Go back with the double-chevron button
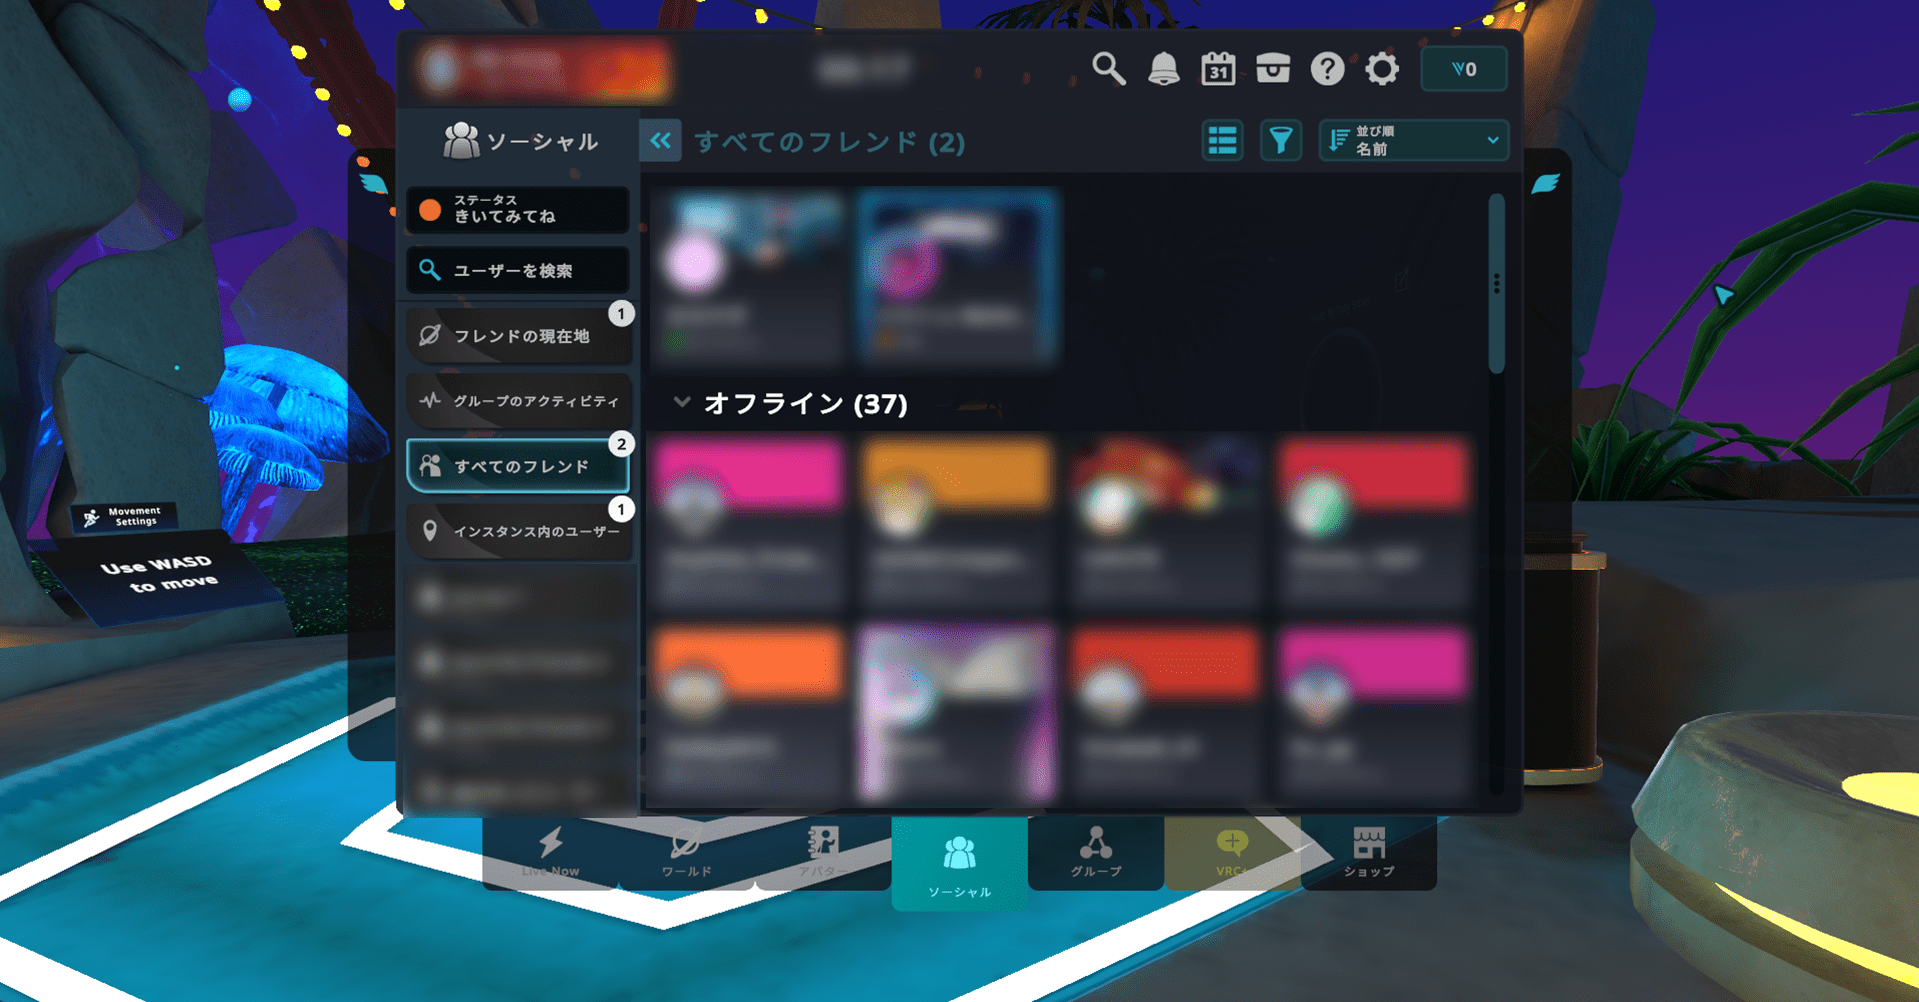1919x1002 pixels. coord(661,141)
